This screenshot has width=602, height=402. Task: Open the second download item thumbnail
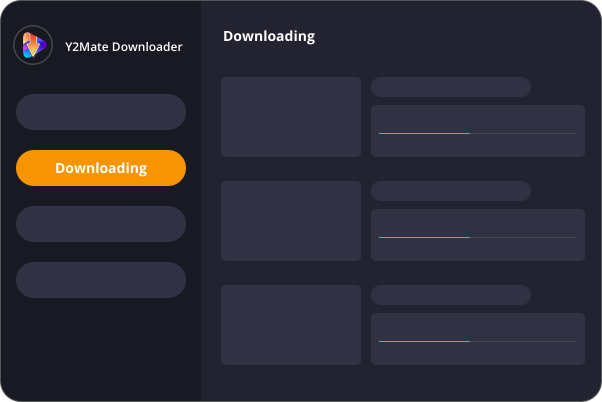(291, 221)
